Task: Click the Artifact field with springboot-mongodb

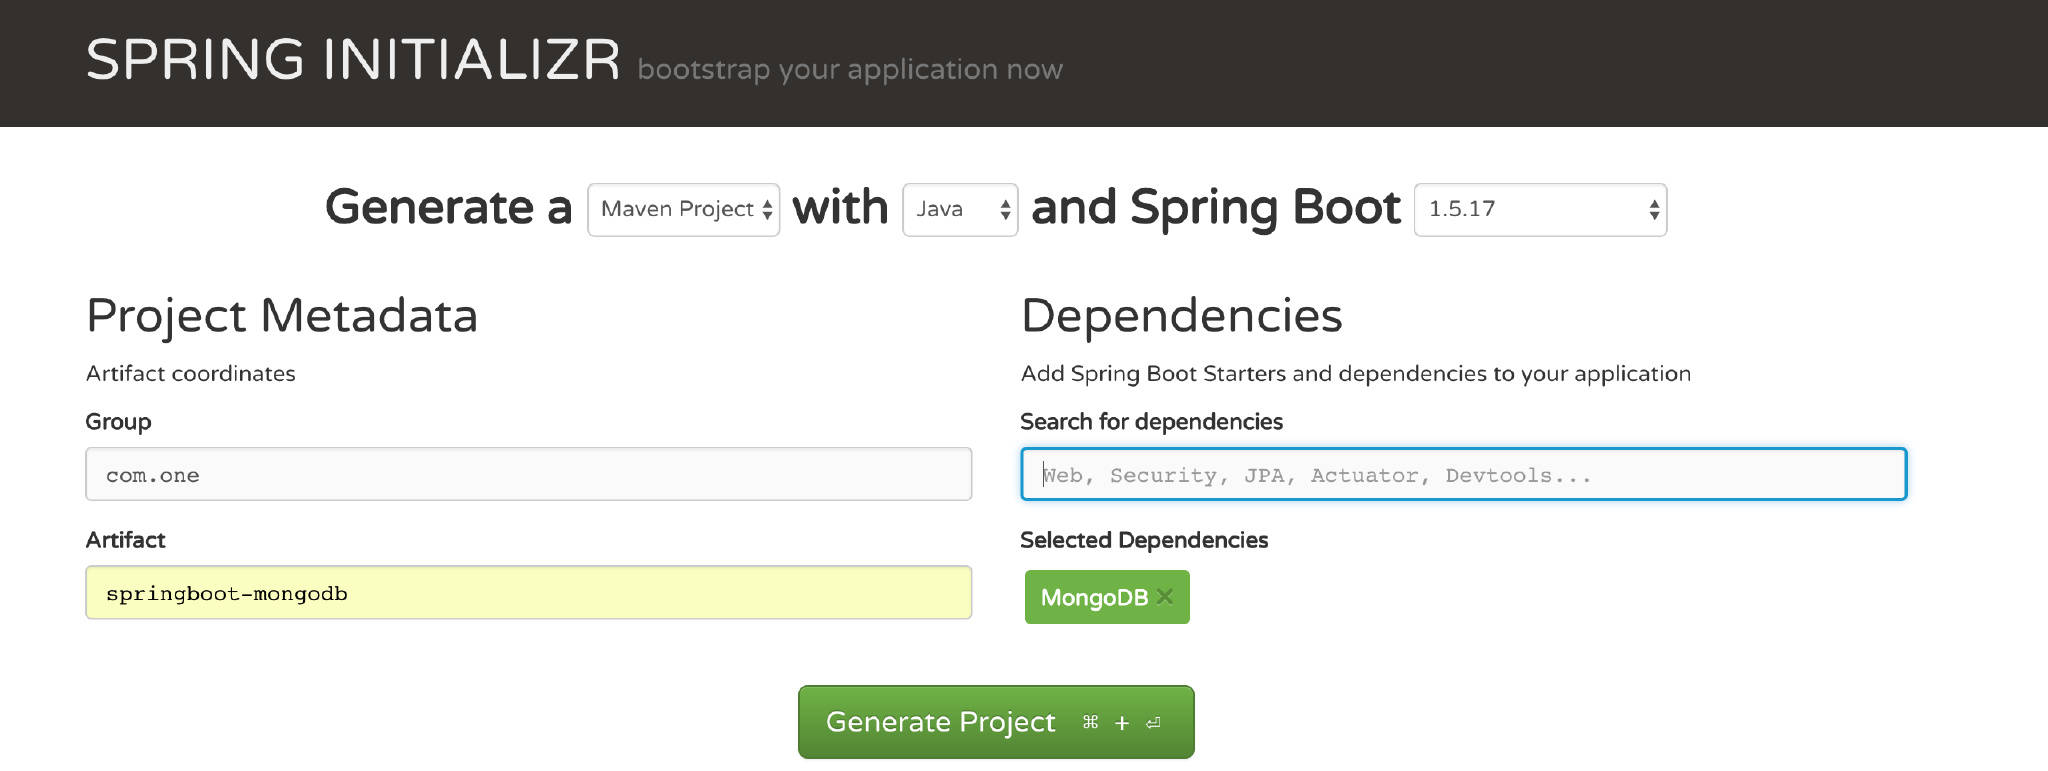Action: 528,593
